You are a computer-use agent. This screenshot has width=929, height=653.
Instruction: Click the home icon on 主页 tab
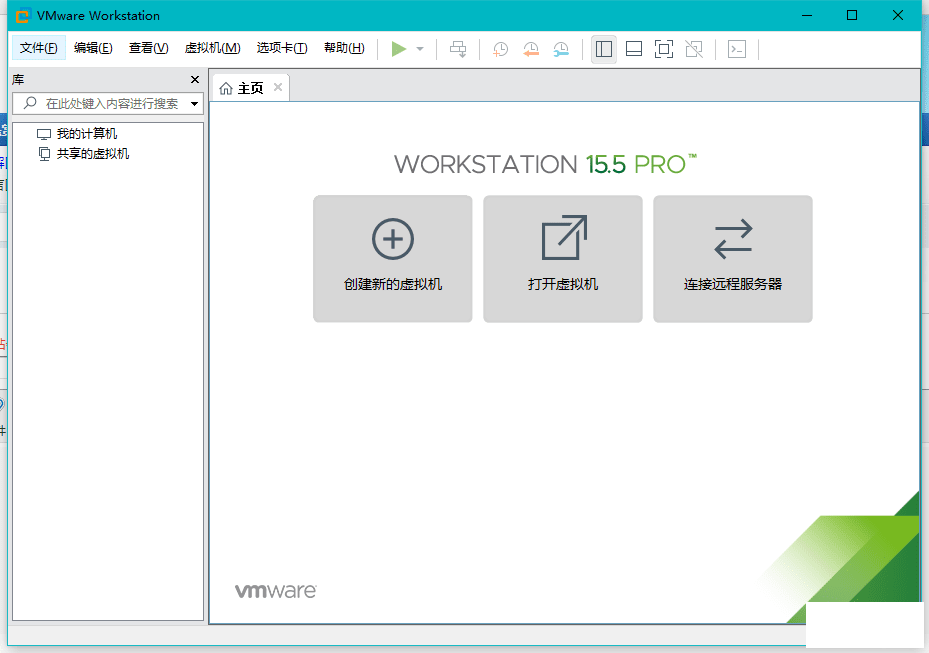226,88
